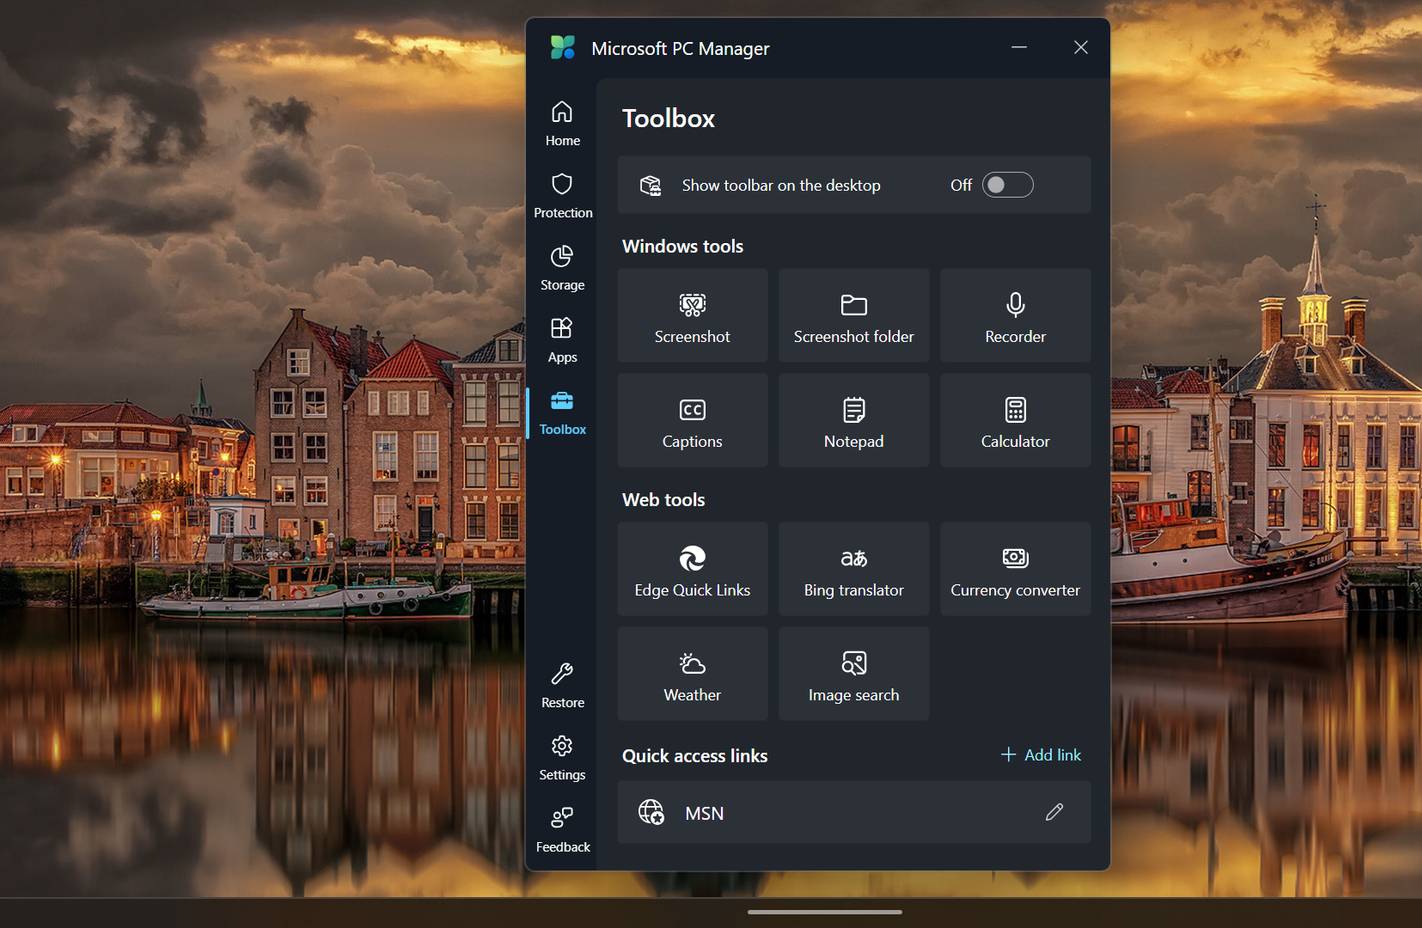Screen dimensions: 1422x928
Task: Edit the MSN quick access link
Action: tap(1054, 812)
